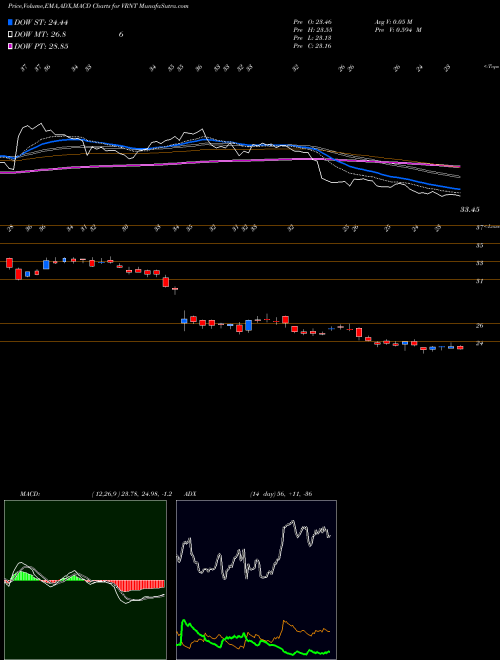
Task: Select the 'DOW PT: 28.85' legend label
Action: pyautogui.click(x=41, y=46)
